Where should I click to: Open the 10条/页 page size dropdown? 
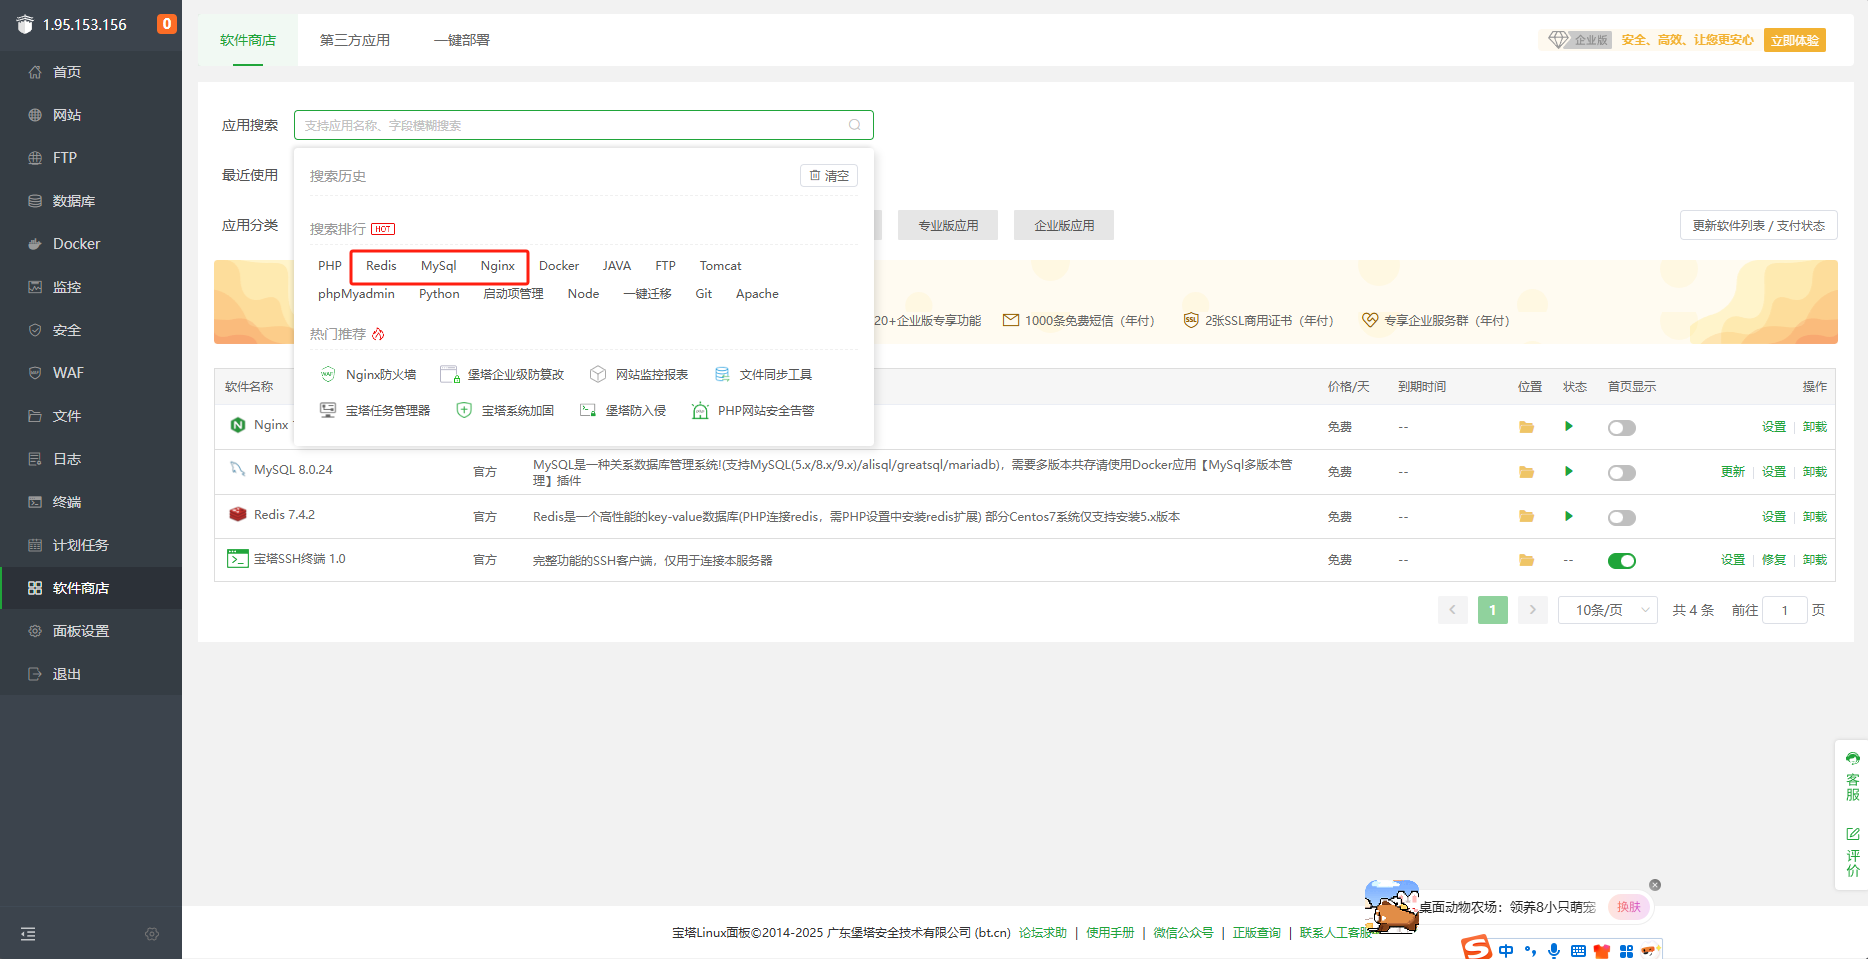[x=1608, y=610]
